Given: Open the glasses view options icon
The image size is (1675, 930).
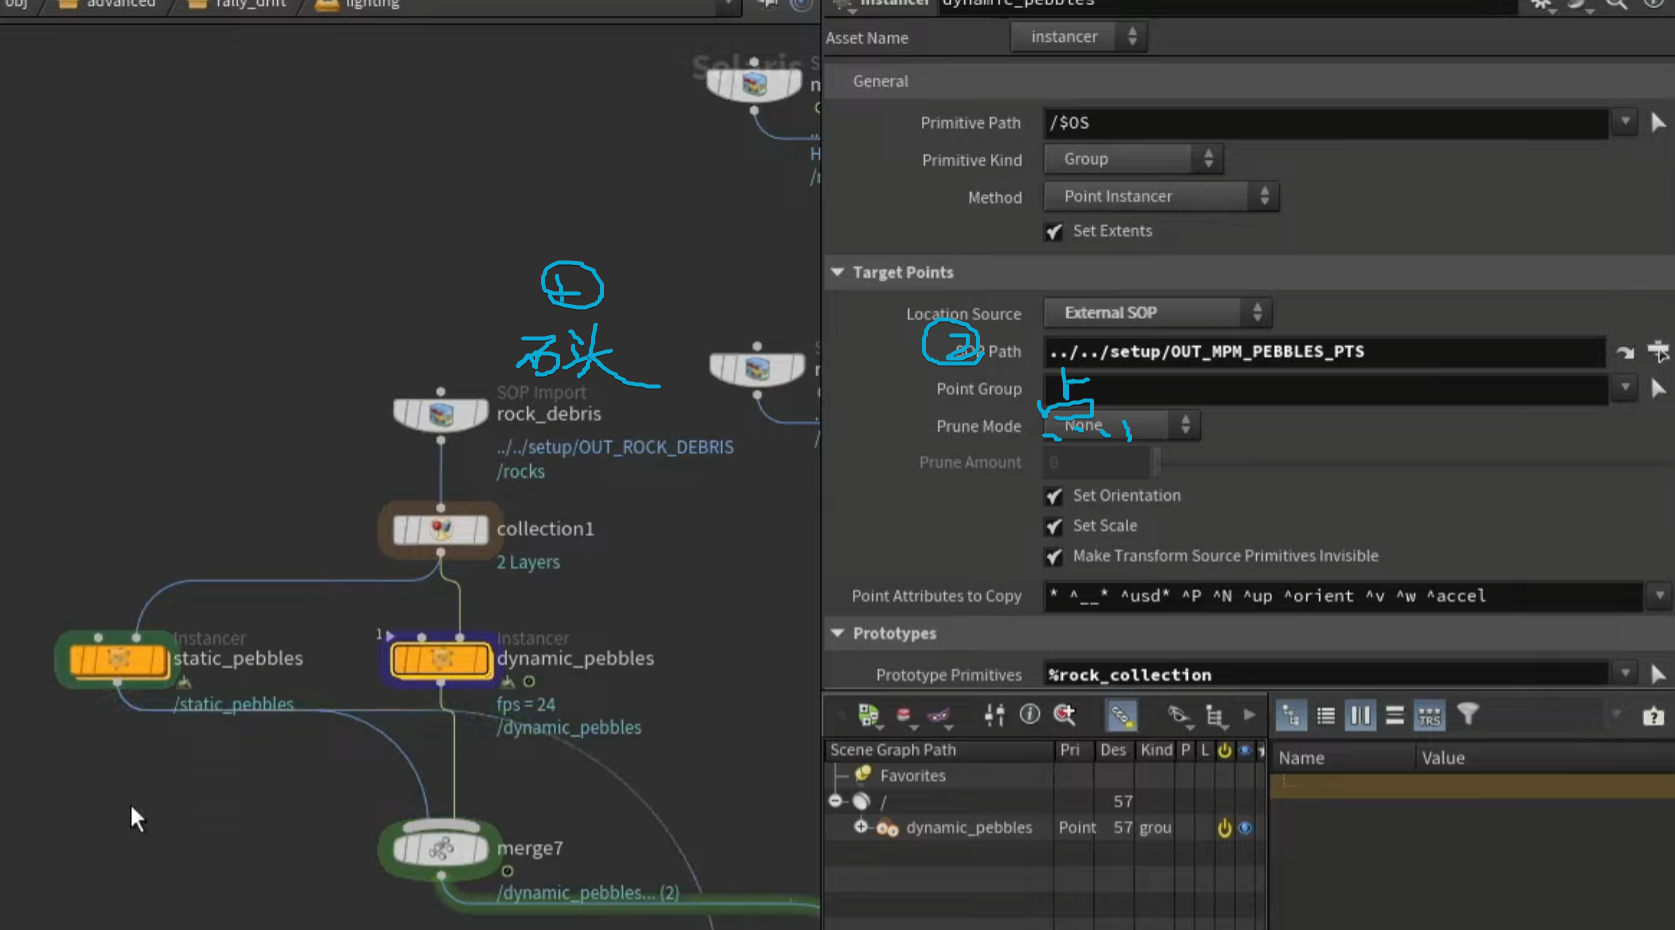Looking at the screenshot, I should (x=1179, y=715).
